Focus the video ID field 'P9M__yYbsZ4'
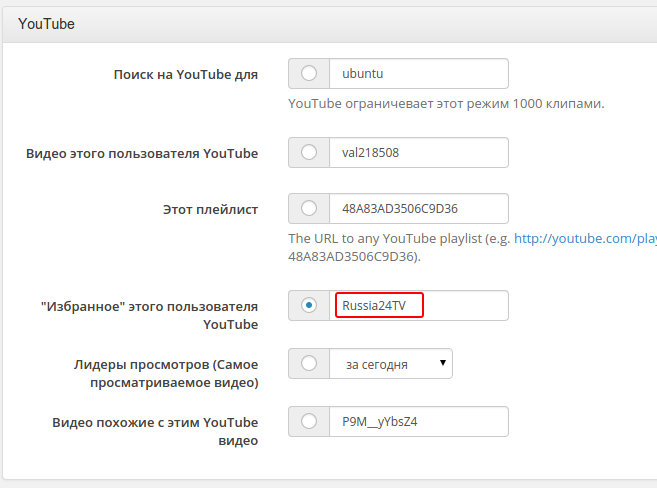Viewport: 657px width, 488px height. click(418, 421)
